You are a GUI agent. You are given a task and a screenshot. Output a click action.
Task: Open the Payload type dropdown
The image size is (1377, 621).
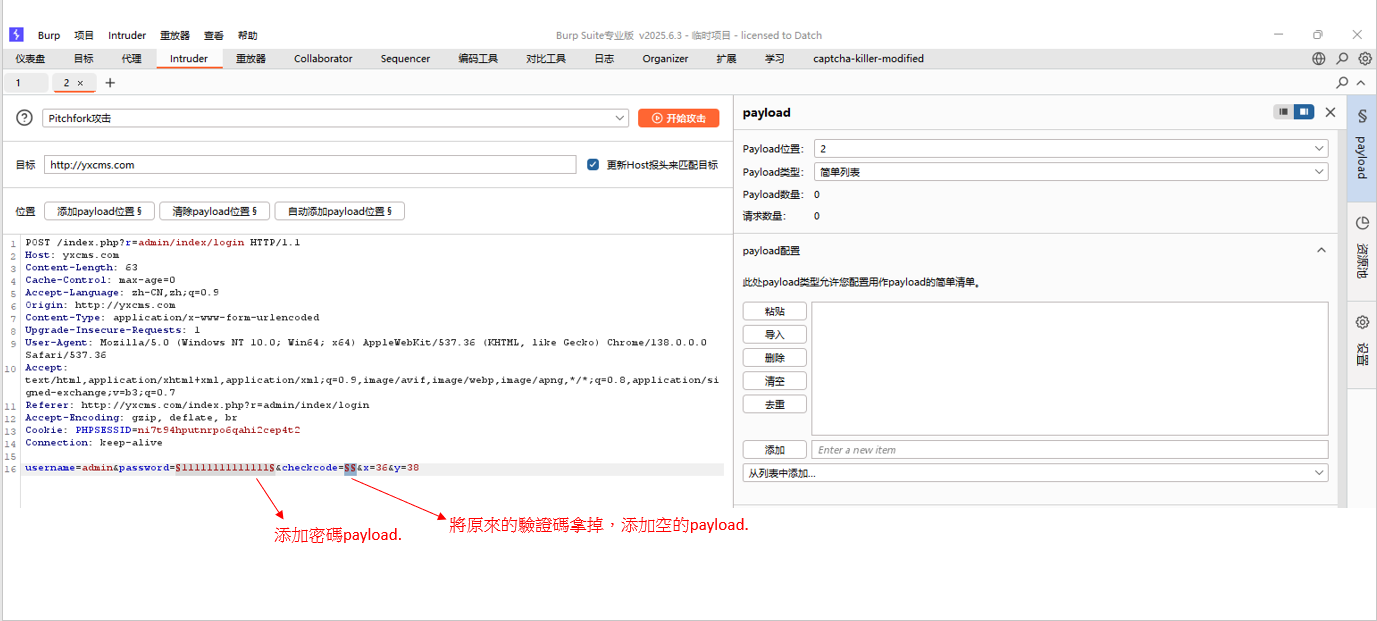pyautogui.click(x=1071, y=172)
